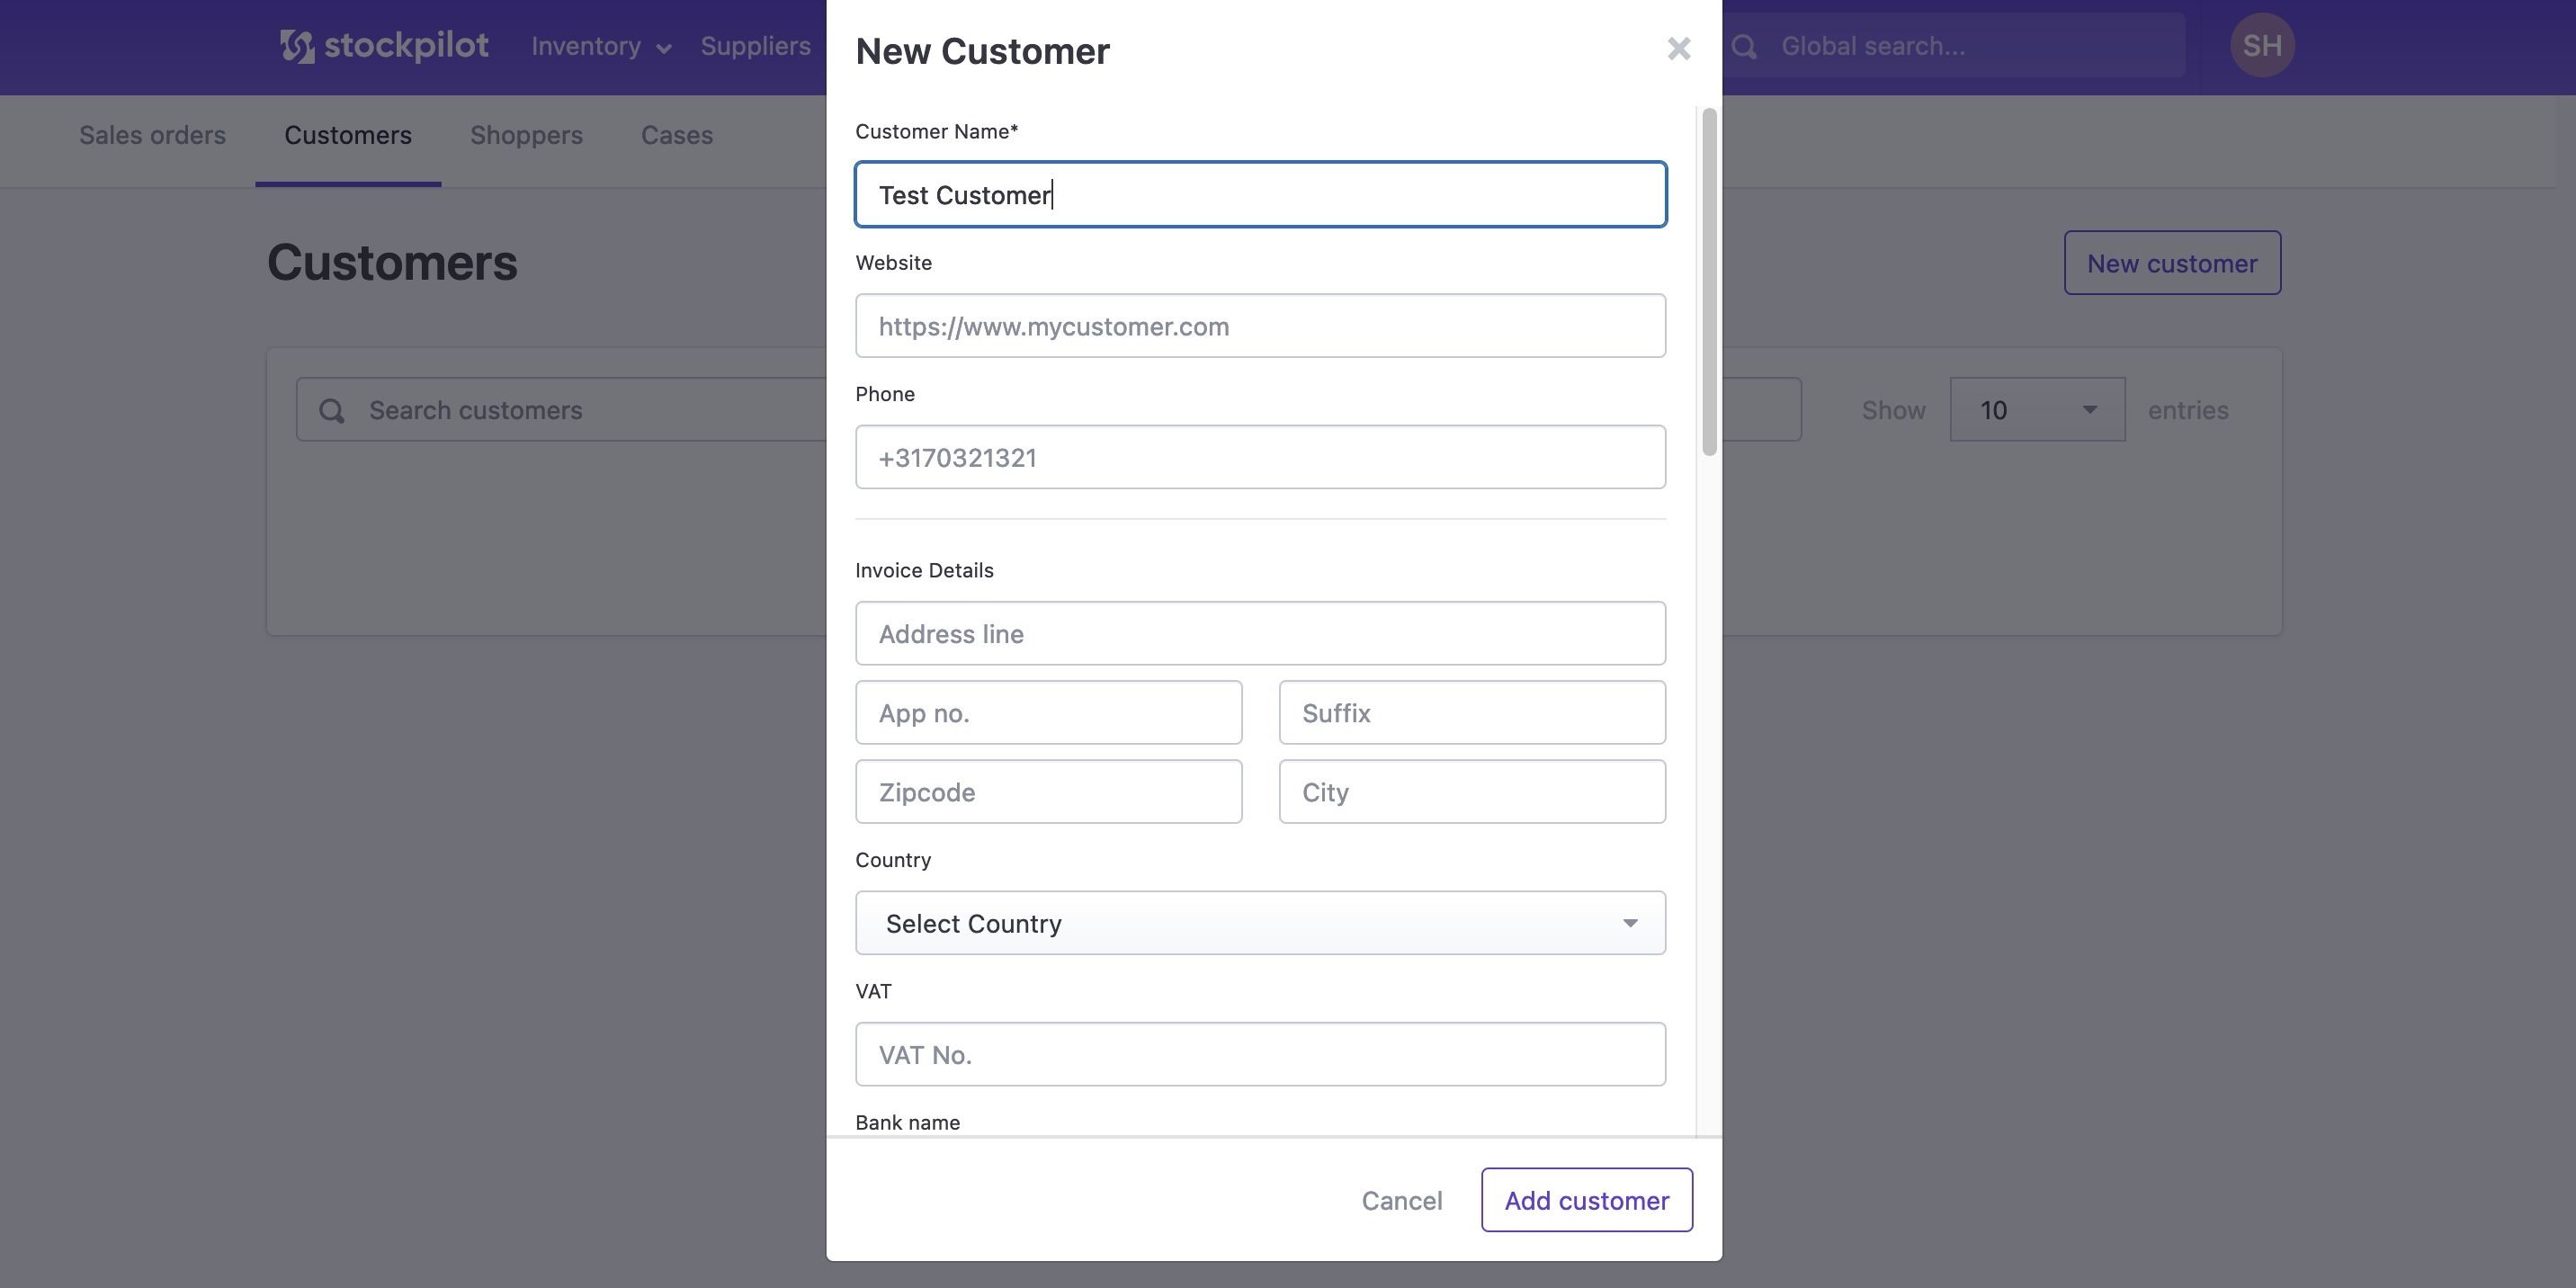This screenshot has width=2576, height=1288.
Task: Click the Phone label
Action: tap(885, 394)
